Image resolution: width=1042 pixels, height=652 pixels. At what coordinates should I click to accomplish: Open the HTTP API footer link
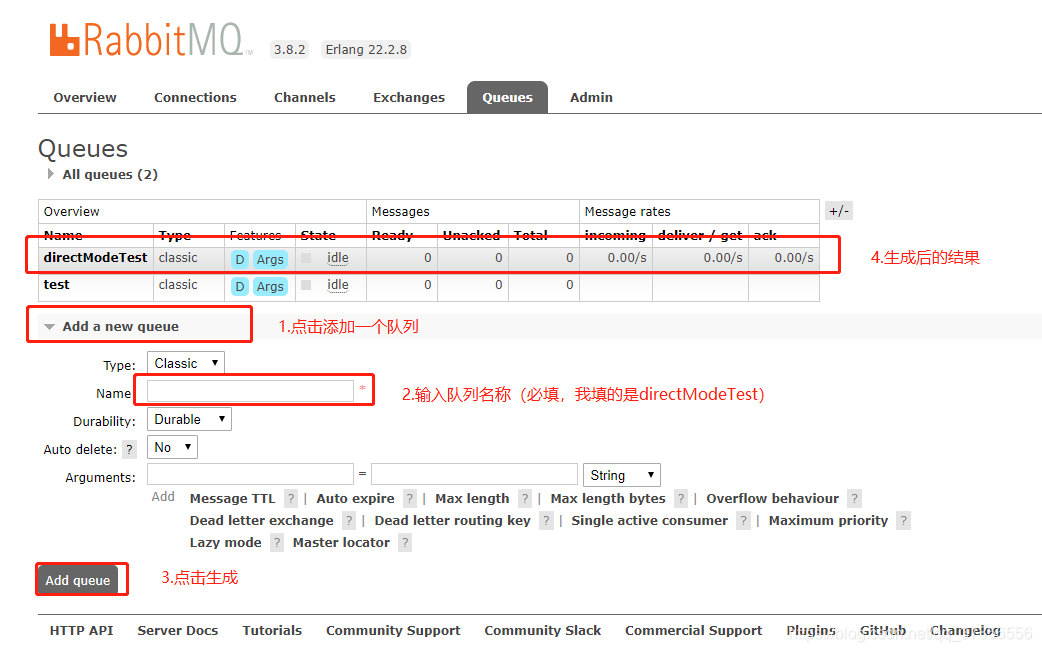pyautogui.click(x=82, y=631)
